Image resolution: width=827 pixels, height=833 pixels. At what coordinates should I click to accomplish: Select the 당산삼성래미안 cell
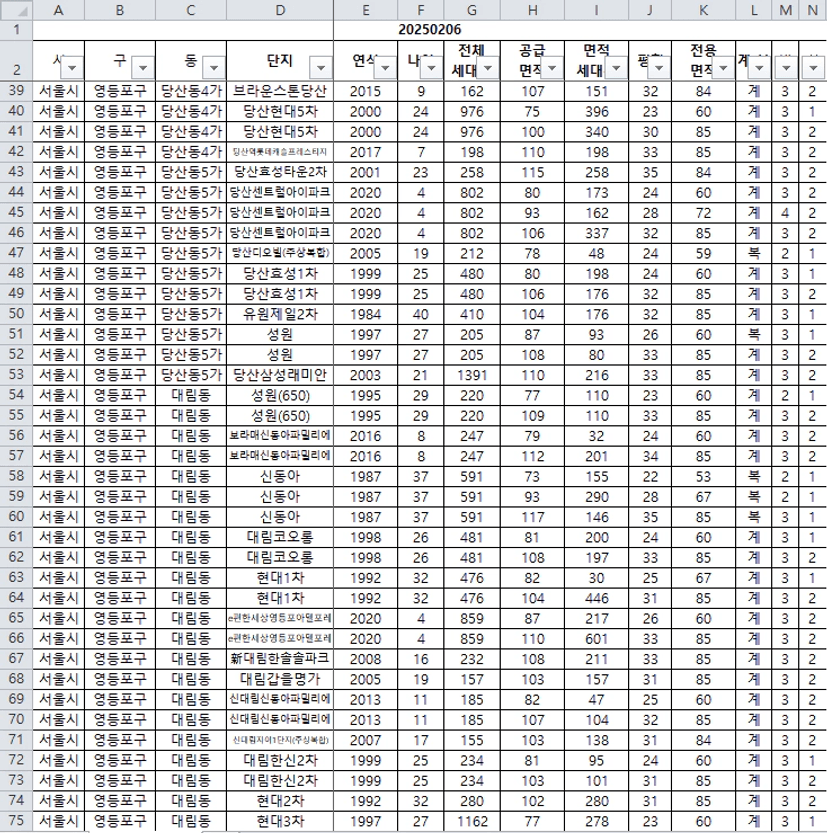pos(280,375)
